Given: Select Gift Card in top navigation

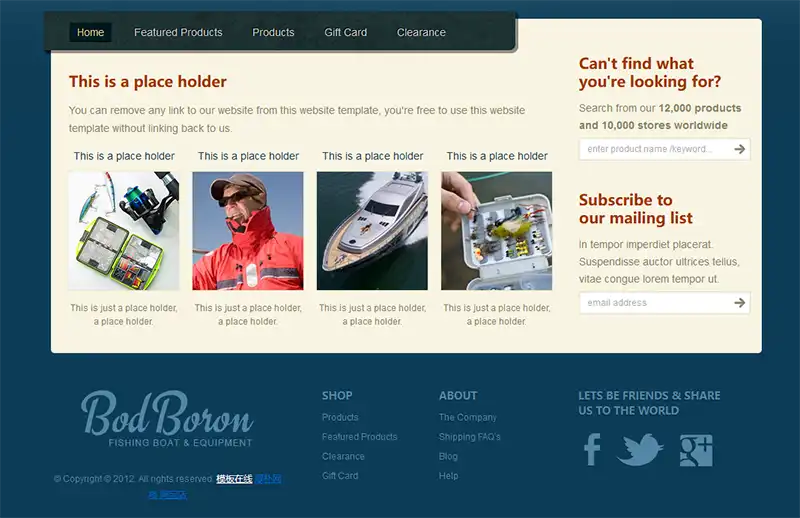Looking at the screenshot, I should (345, 32).
